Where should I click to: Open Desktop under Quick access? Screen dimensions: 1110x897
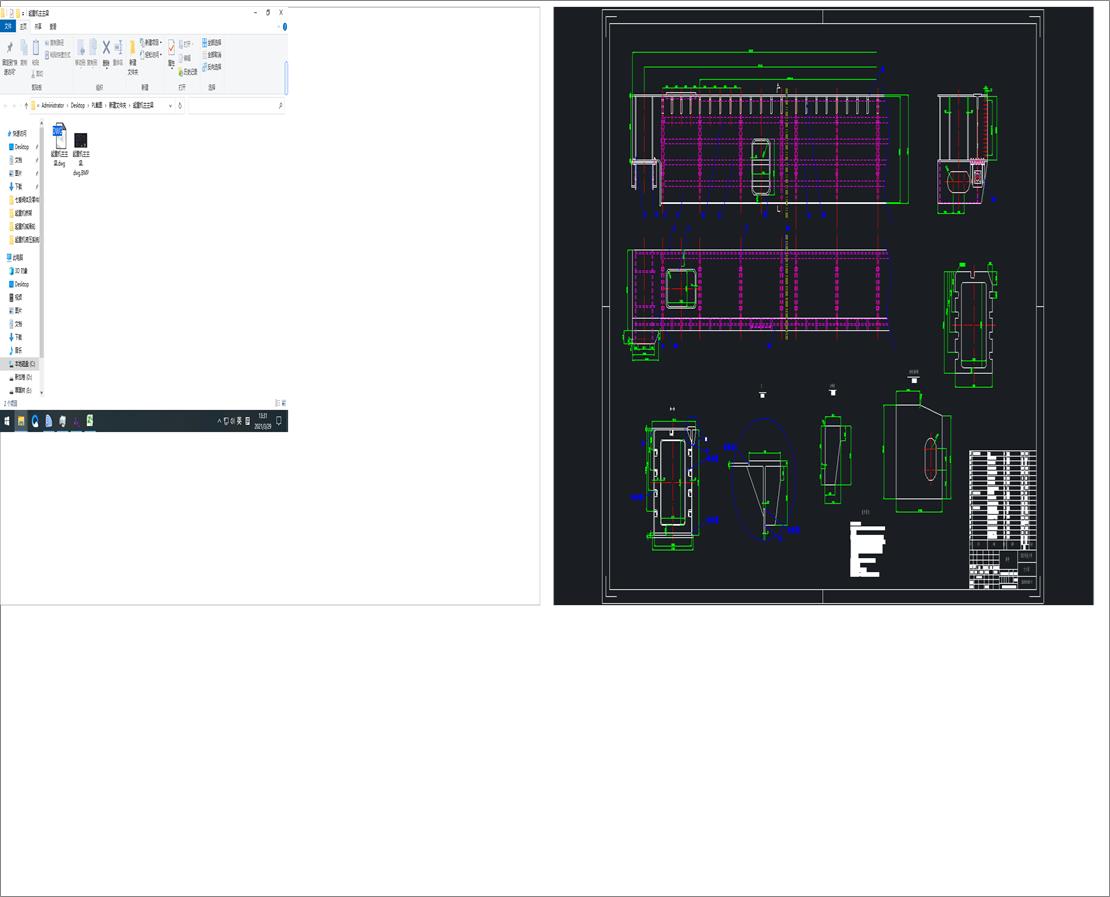click(20, 147)
